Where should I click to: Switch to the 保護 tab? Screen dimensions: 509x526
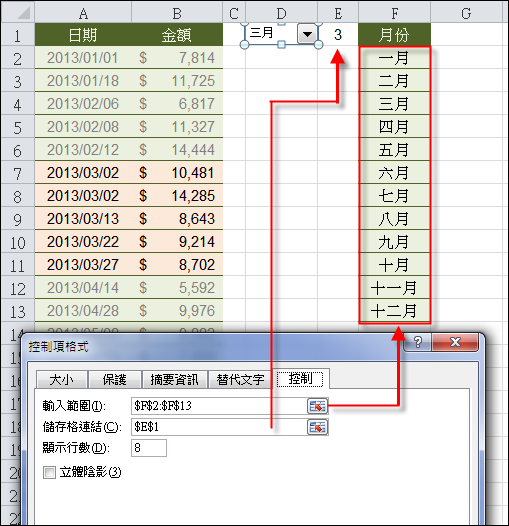pos(114,380)
